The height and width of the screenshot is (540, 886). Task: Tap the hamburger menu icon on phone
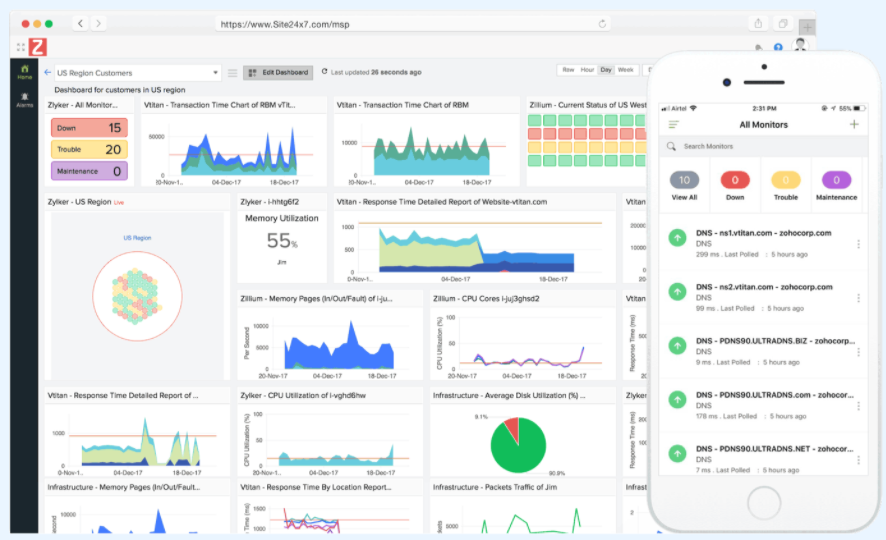673,125
